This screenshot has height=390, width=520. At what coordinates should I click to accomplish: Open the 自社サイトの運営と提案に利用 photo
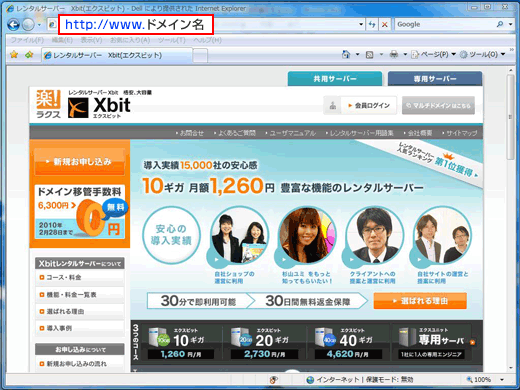click(x=441, y=235)
